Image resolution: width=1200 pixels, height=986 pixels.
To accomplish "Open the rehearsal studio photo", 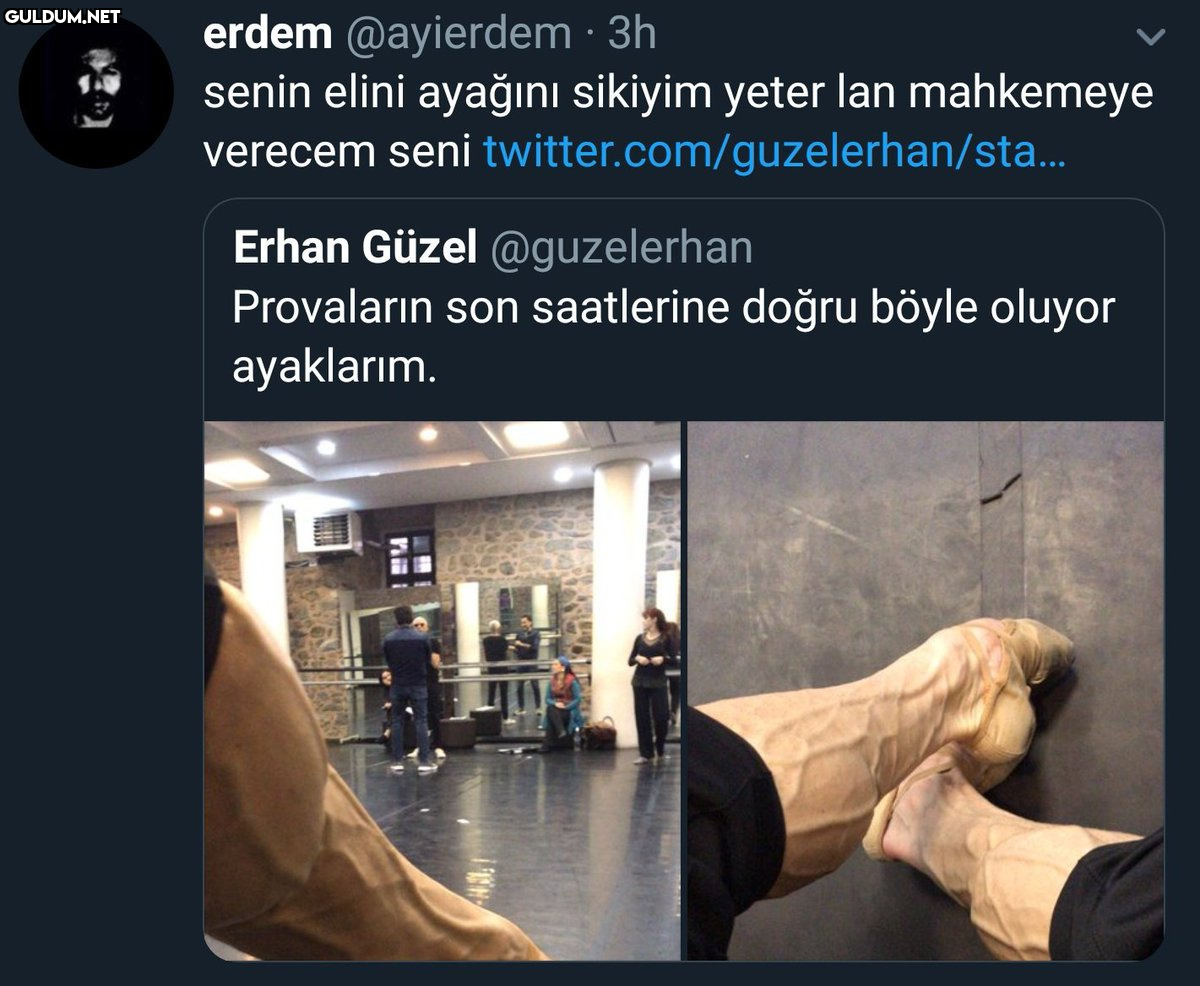I will click(x=442, y=691).
